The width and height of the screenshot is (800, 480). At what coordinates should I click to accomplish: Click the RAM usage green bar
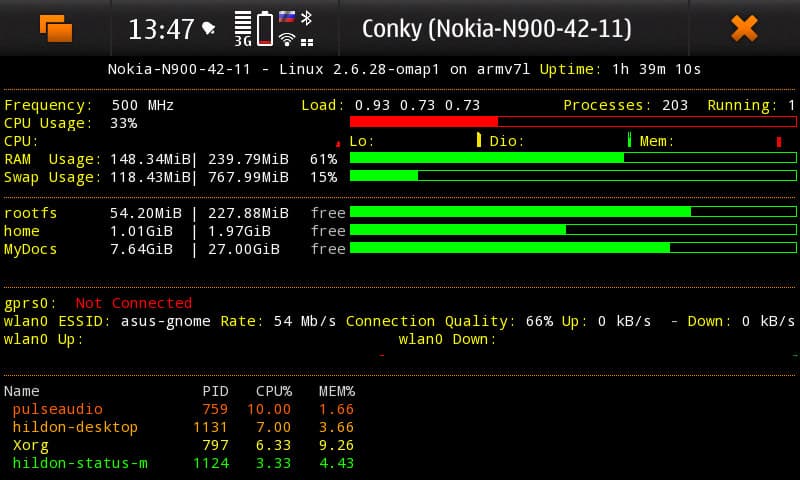coord(573,158)
